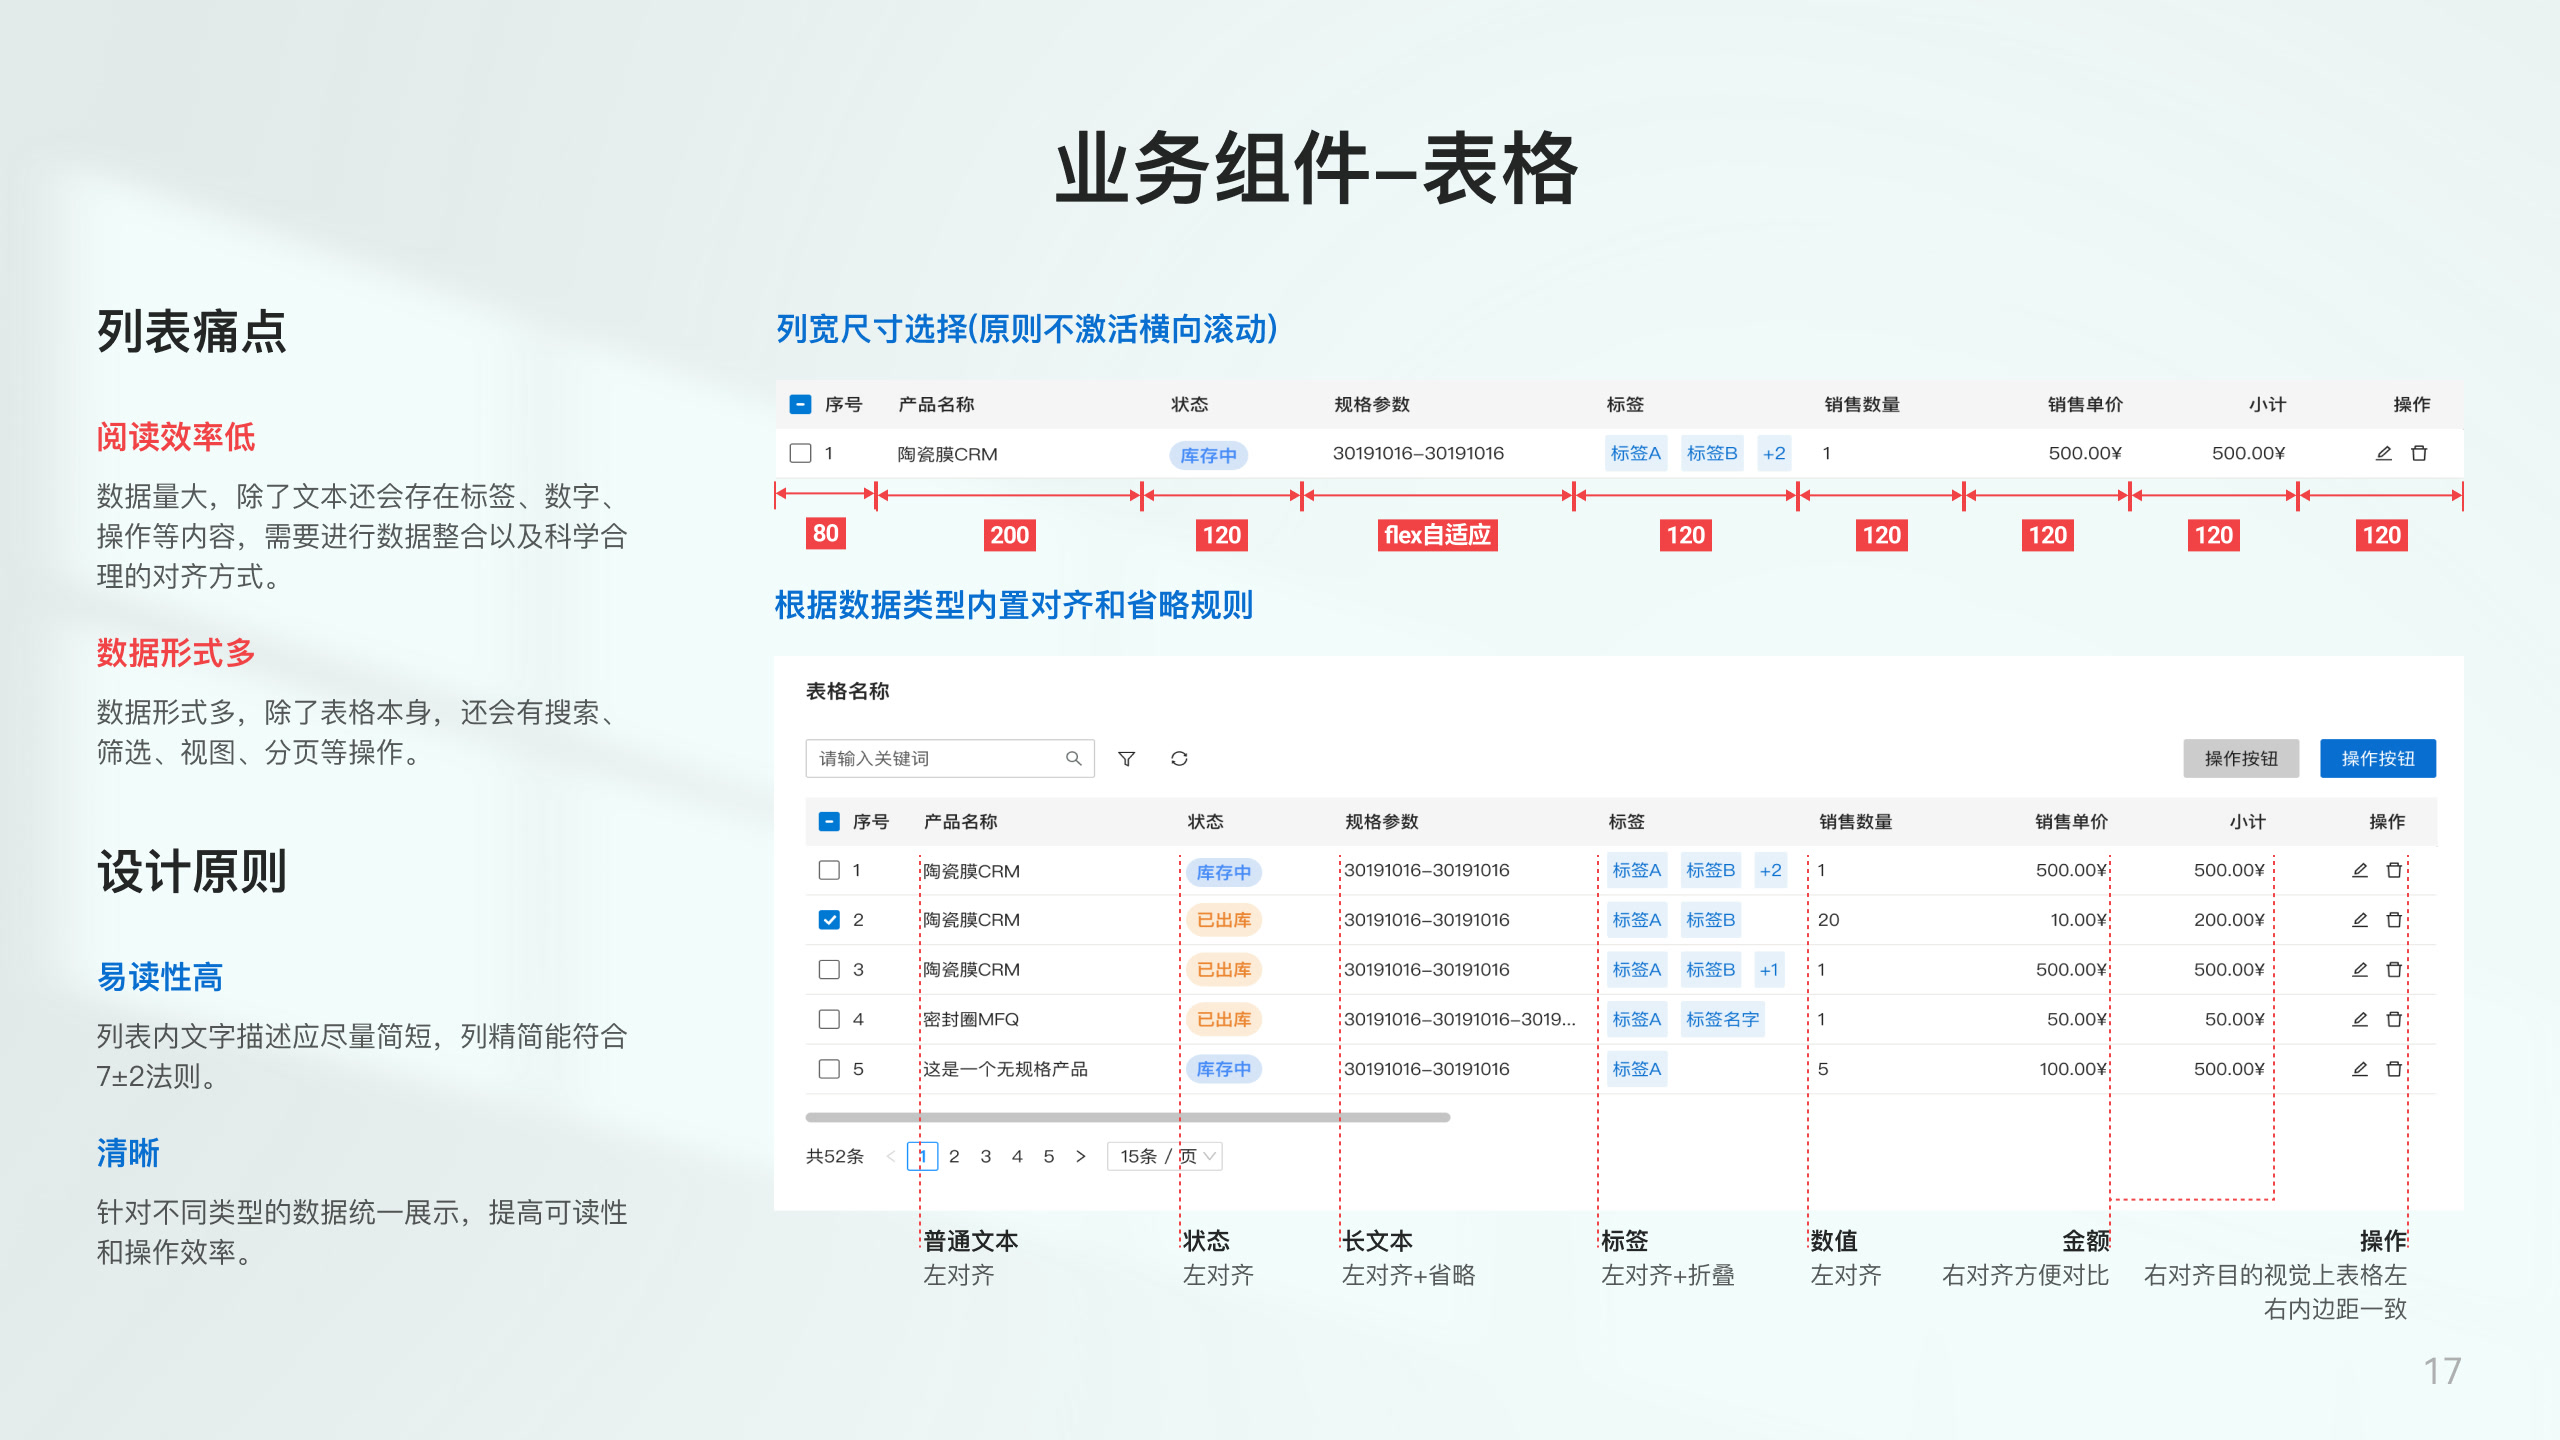Screen dimensions: 2560x1440
Task: Expand the +1 tags in row 3
Action: click(x=1769, y=969)
